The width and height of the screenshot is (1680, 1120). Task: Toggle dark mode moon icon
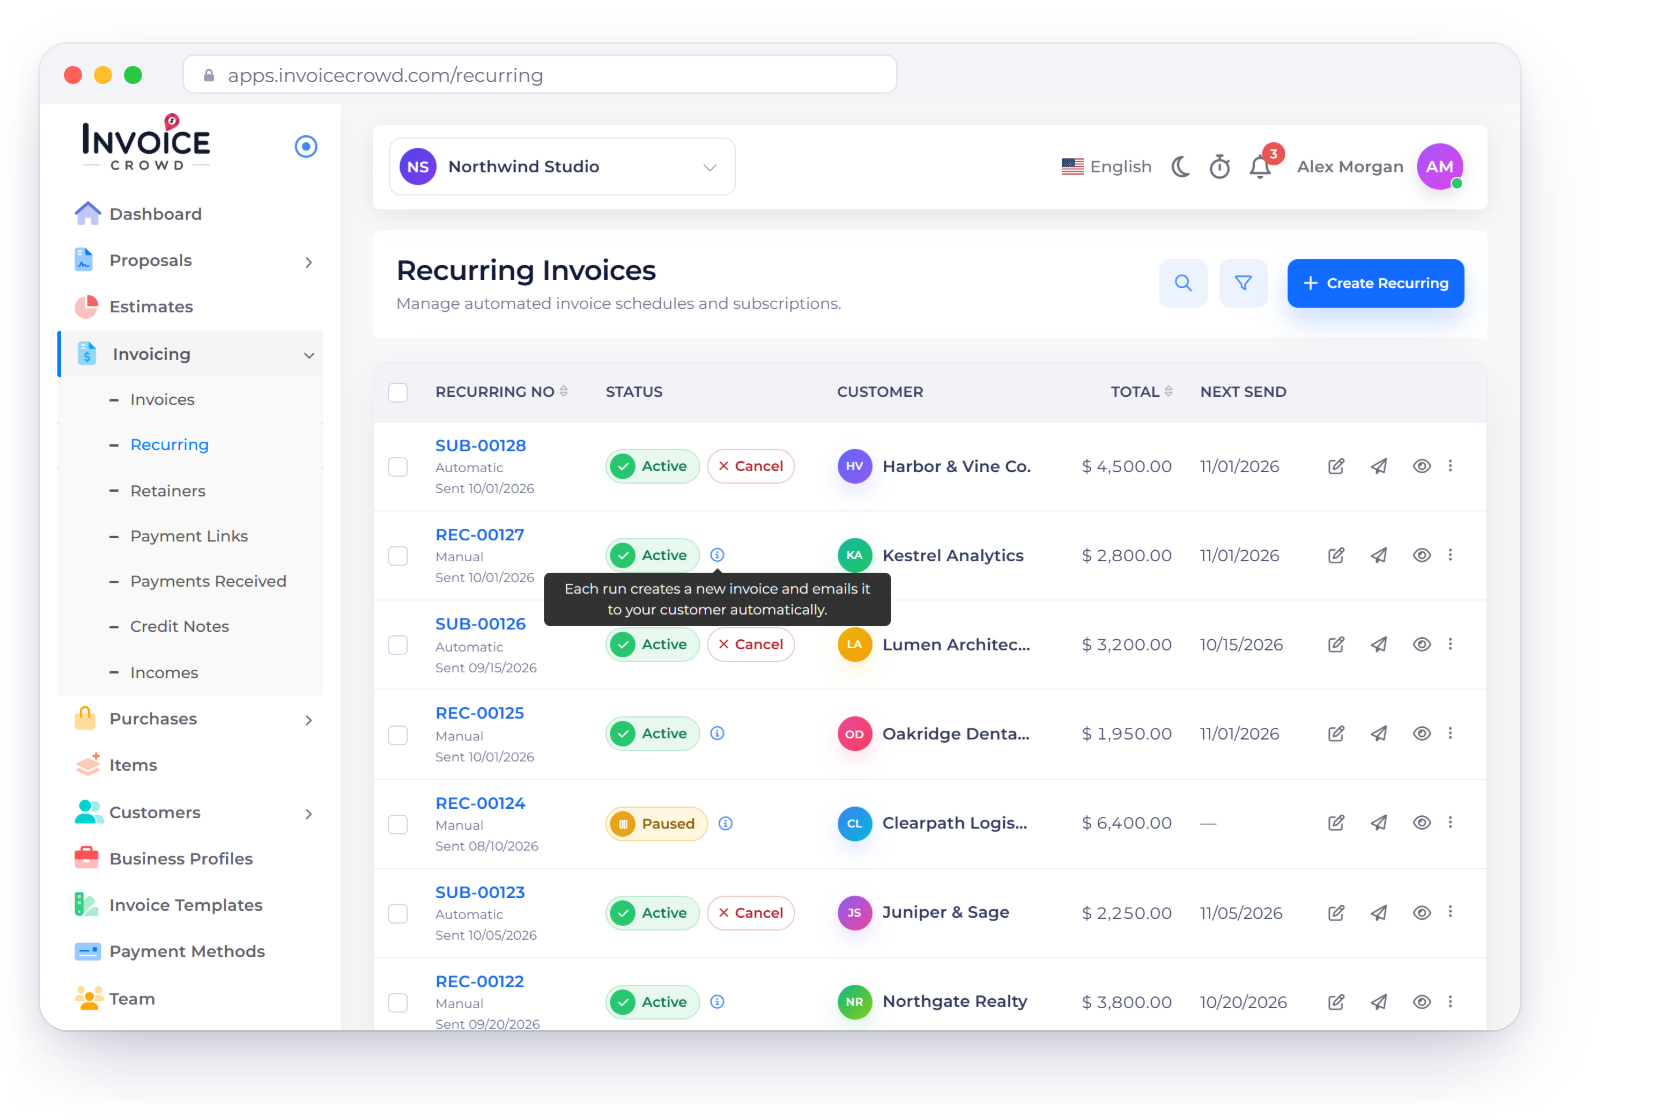pos(1181,166)
